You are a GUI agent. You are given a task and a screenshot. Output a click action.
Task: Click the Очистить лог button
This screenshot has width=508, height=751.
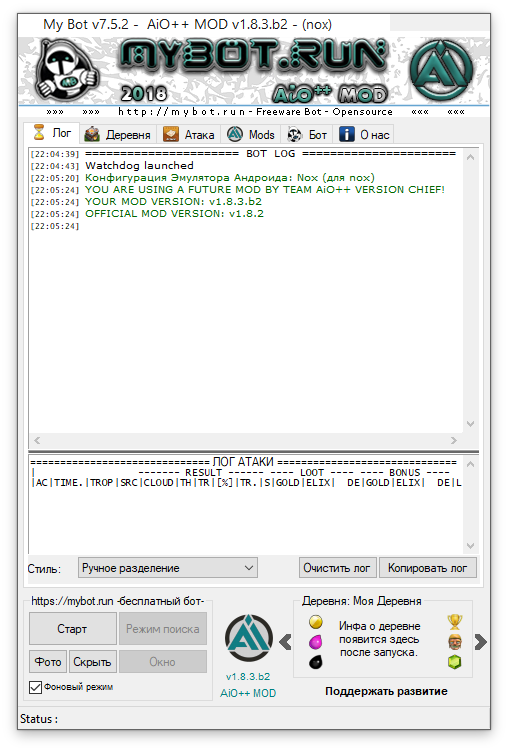click(x=337, y=568)
